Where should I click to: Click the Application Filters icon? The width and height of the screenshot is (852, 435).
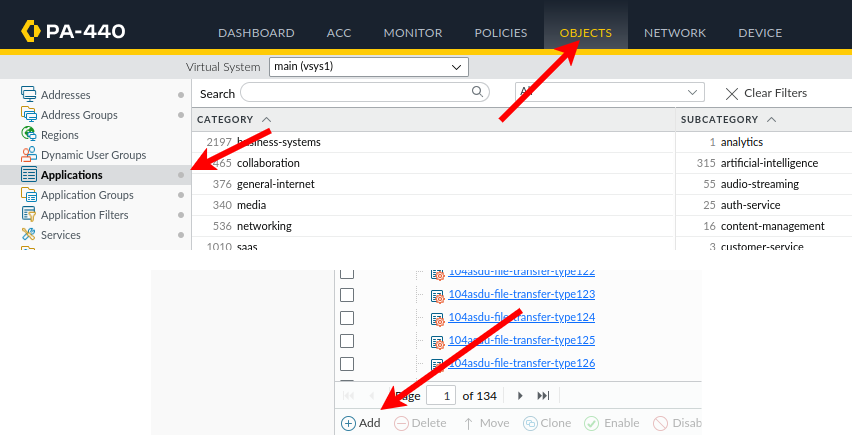click(29, 215)
